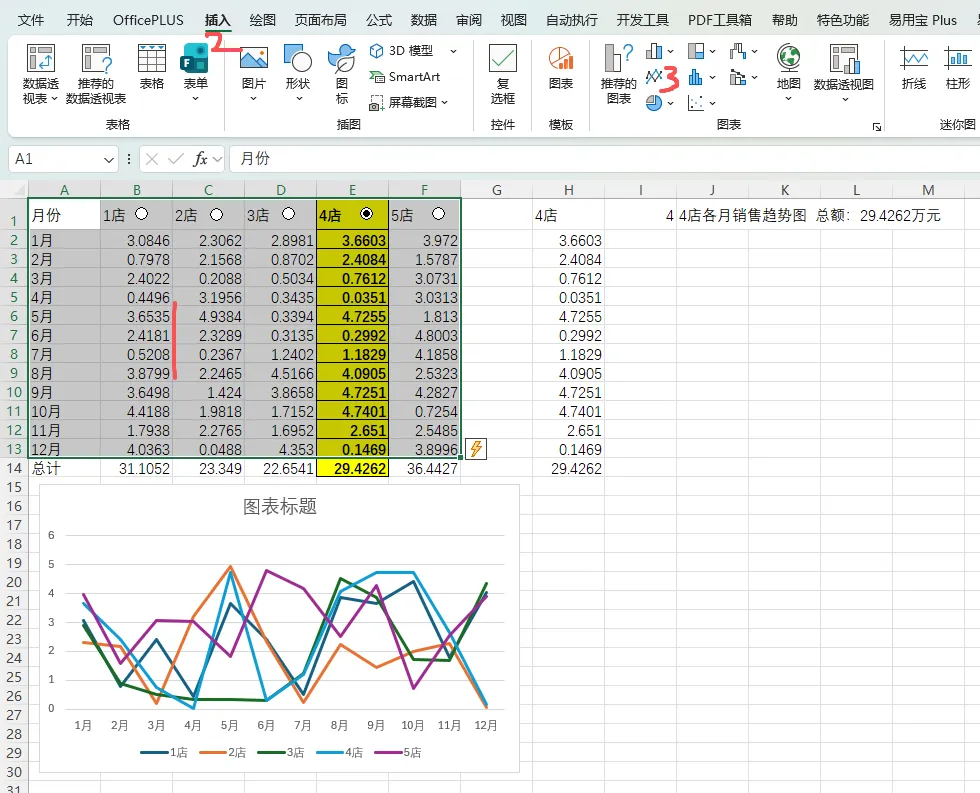Open Recommended PivotTables (推荐的数据透视表)
The height and width of the screenshot is (793, 980).
96,74
